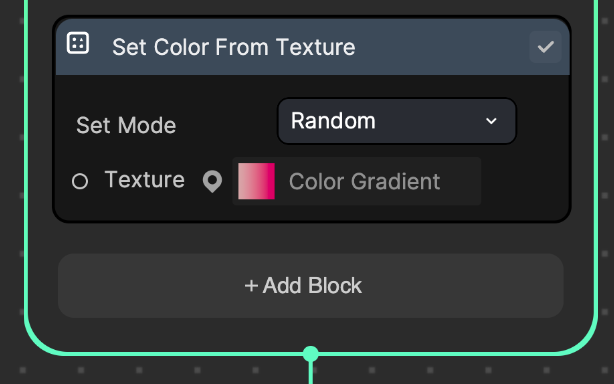Click the Color Gradient text label
The image size is (614, 384).
point(365,182)
